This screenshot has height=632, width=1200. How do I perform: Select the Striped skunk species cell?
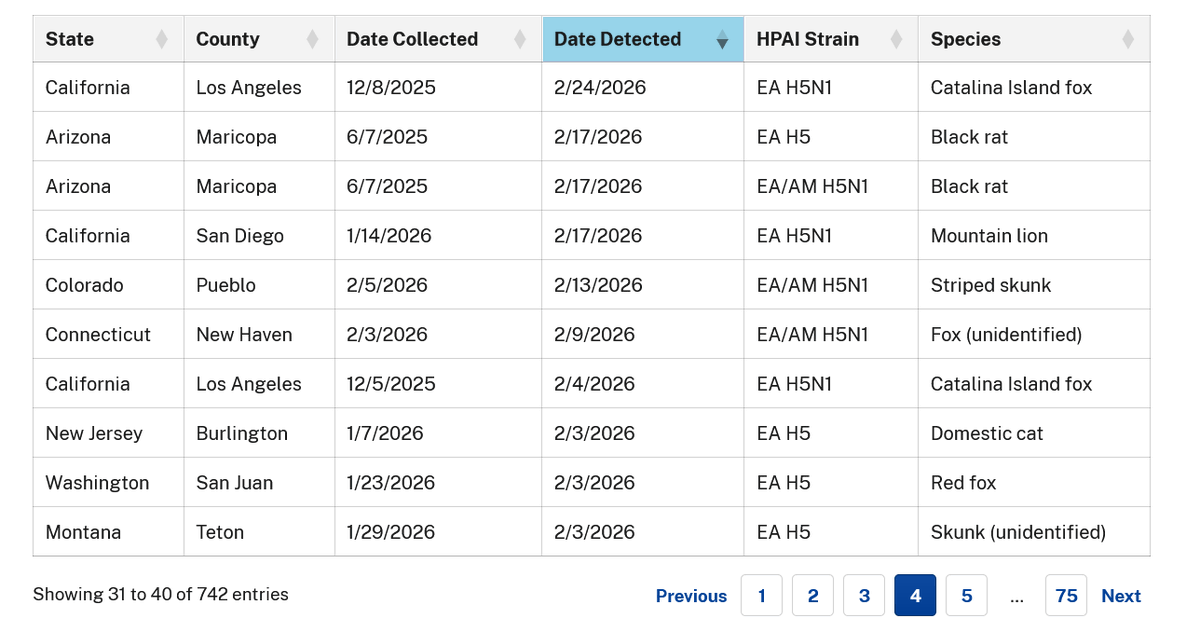[1034, 285]
